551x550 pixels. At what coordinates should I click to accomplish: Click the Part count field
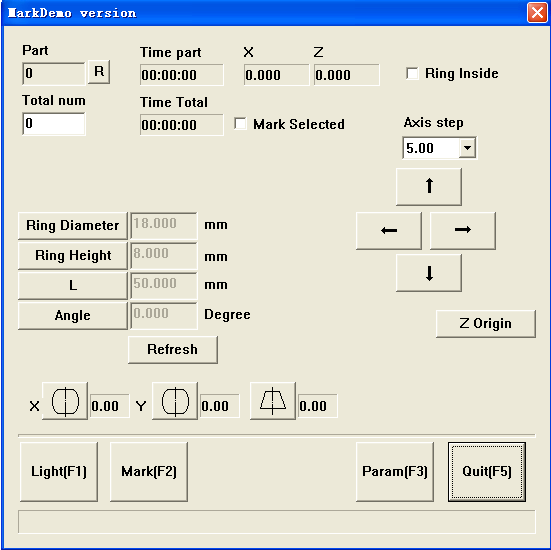pyautogui.click(x=54, y=74)
